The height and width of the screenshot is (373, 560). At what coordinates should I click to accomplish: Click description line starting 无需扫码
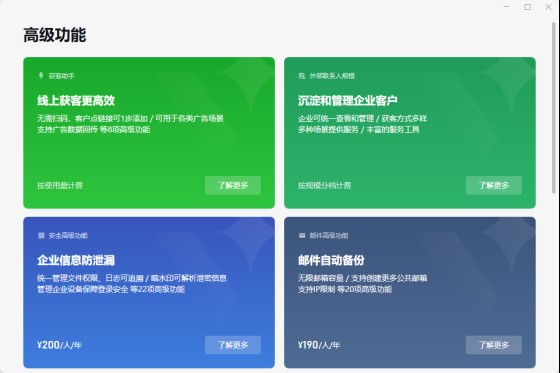pos(130,119)
